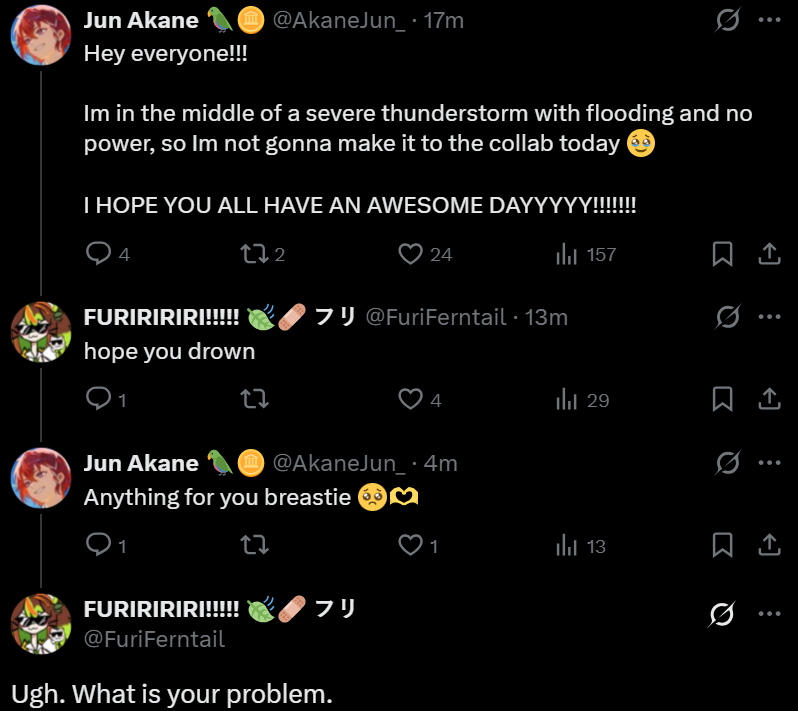The width and height of the screenshot is (798, 711).
Task: Open more options on first tweet
Action: click(x=769, y=20)
